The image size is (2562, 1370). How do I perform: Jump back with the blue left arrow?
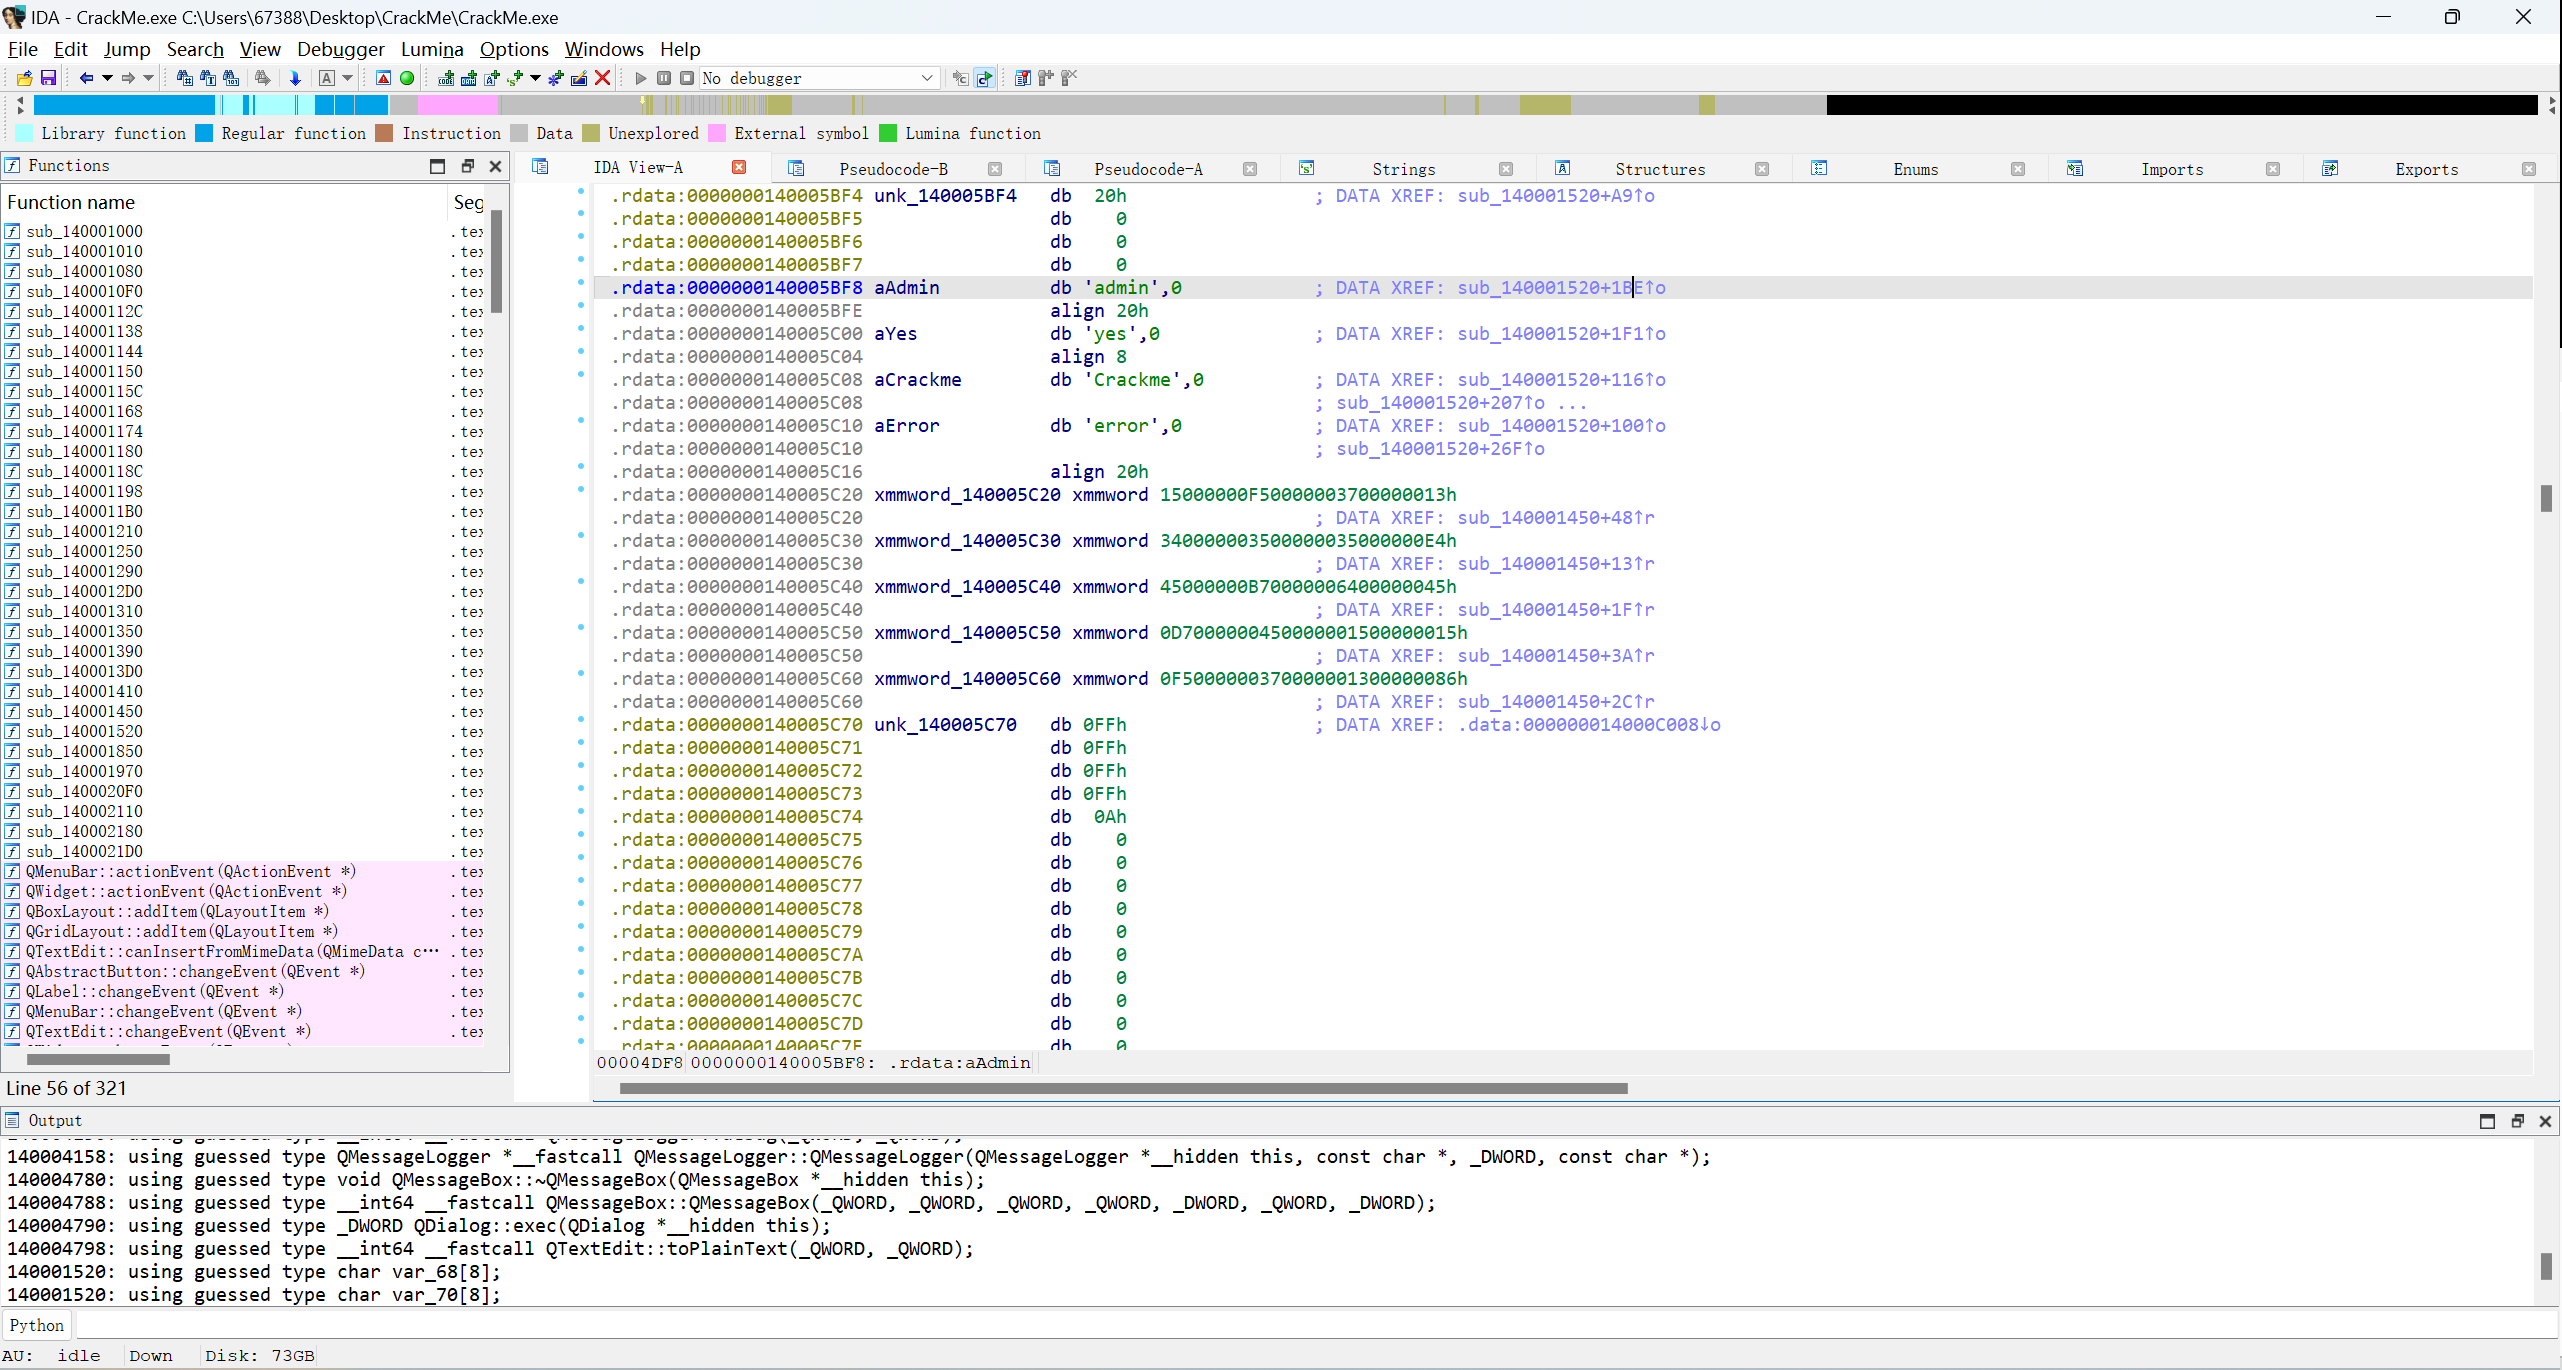tap(86, 78)
